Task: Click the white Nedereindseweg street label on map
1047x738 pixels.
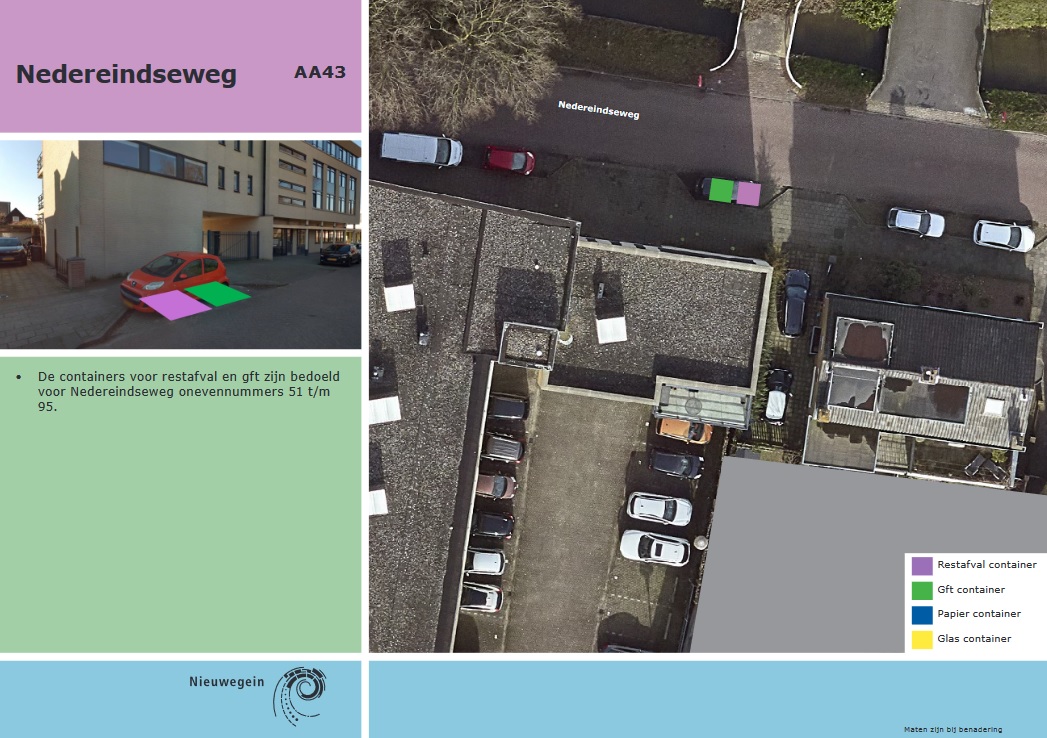Action: click(x=598, y=109)
